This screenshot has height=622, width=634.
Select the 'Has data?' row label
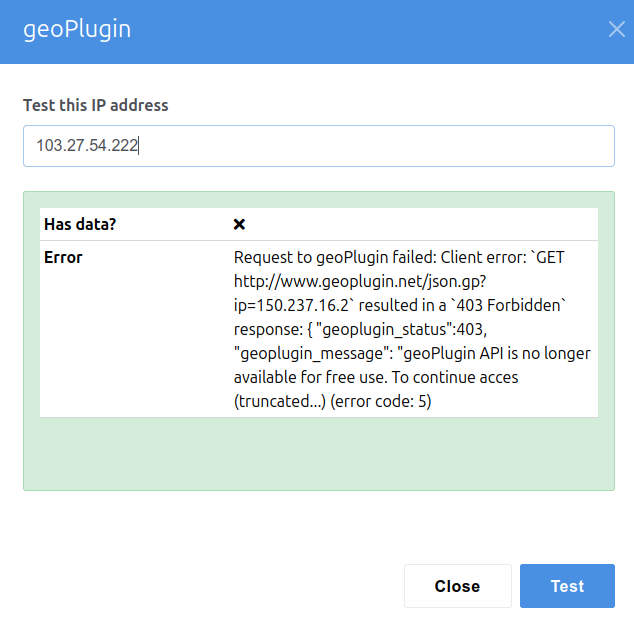(x=80, y=225)
